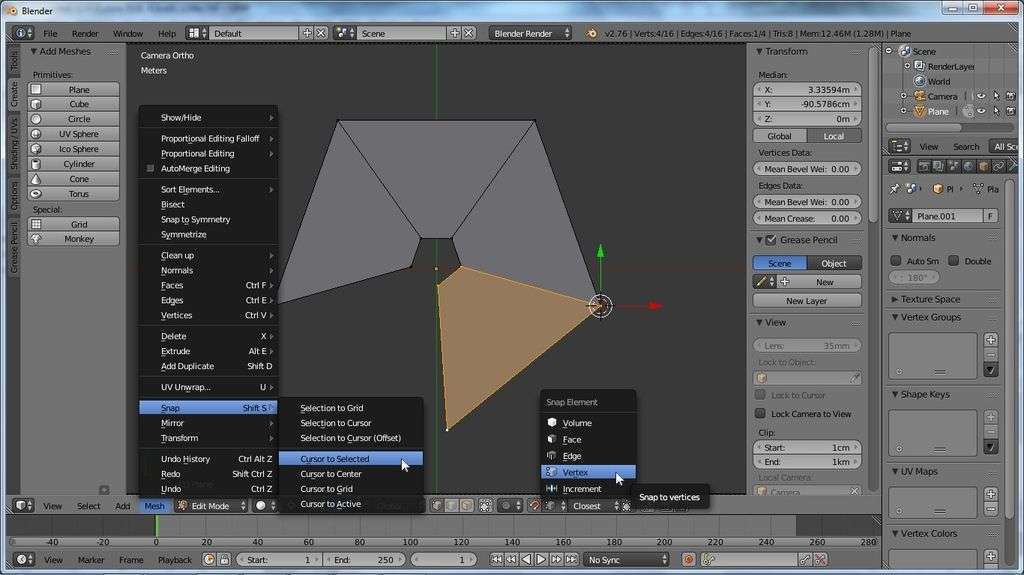
Task: Adjust the Mean Crease value slider
Action: (x=806, y=218)
